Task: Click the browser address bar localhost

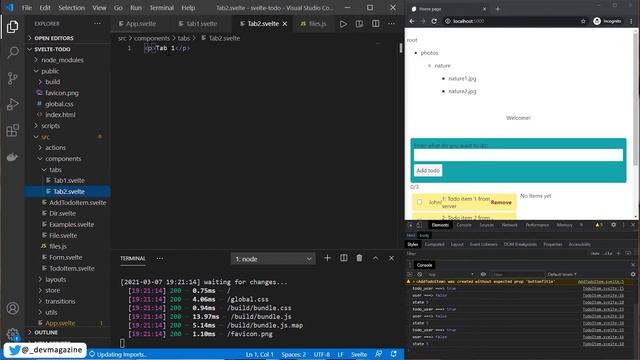Action: (510, 21)
